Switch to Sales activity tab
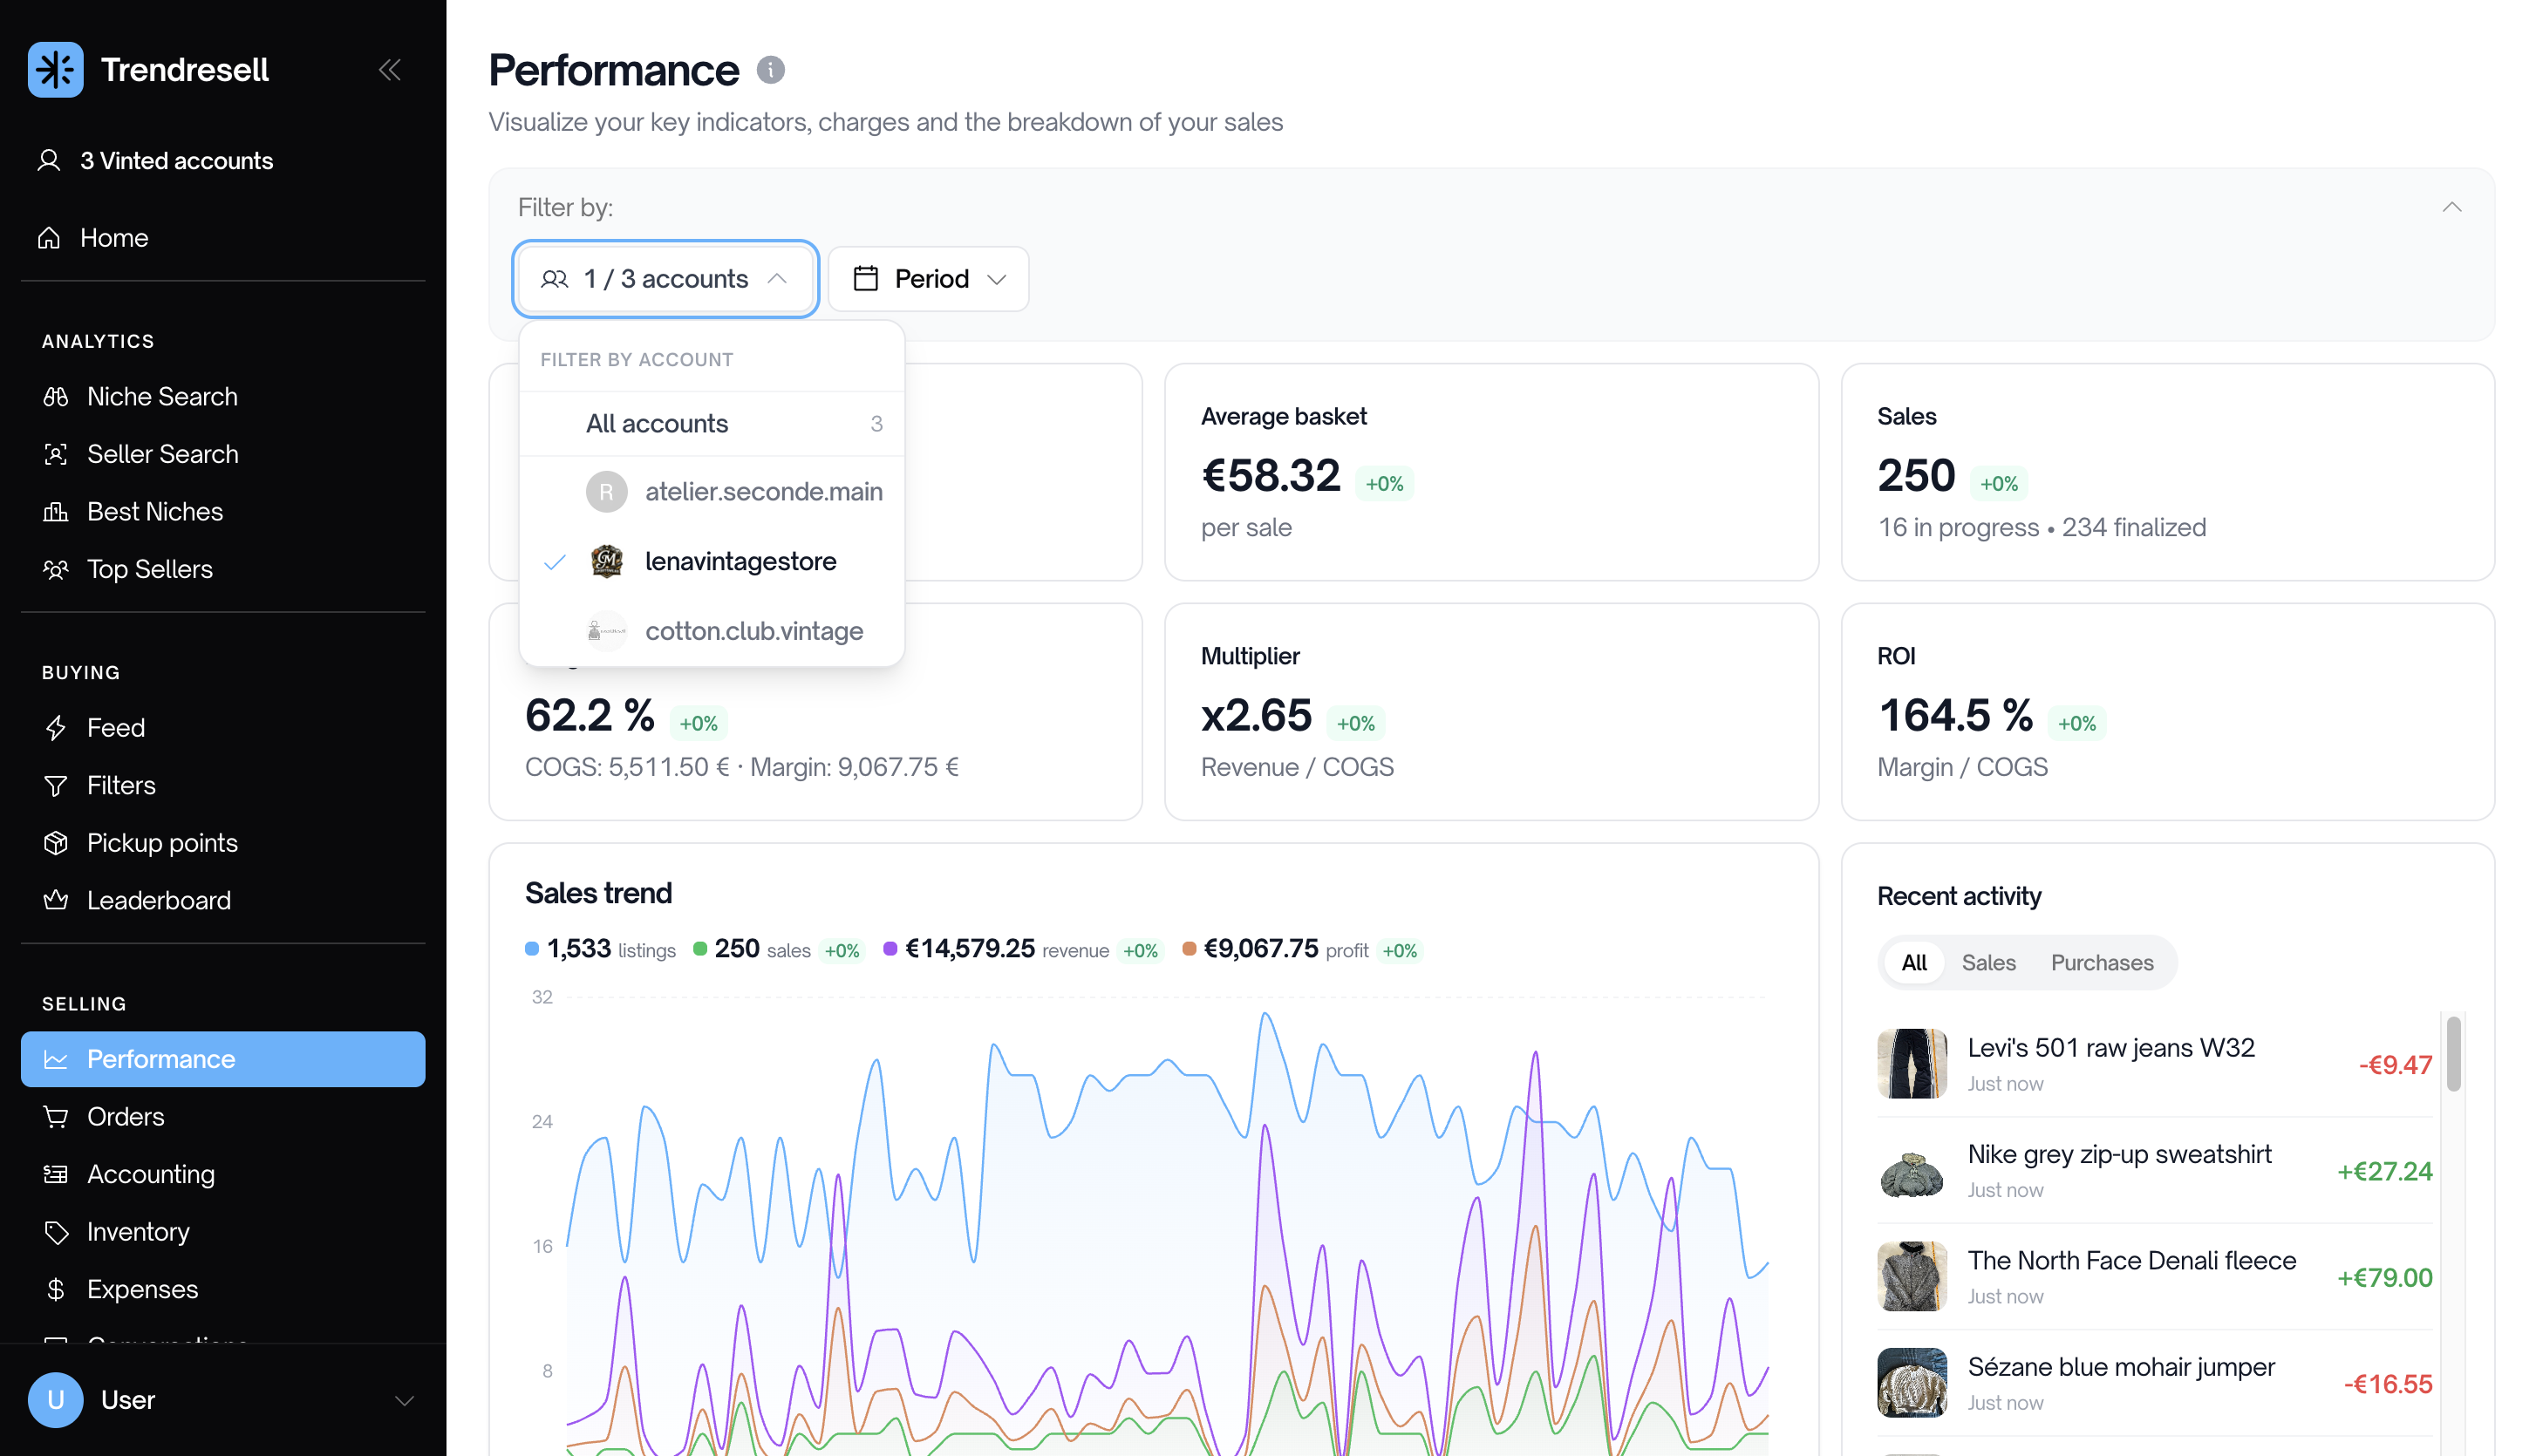Image resolution: width=2536 pixels, height=1456 pixels. coord(1988,962)
